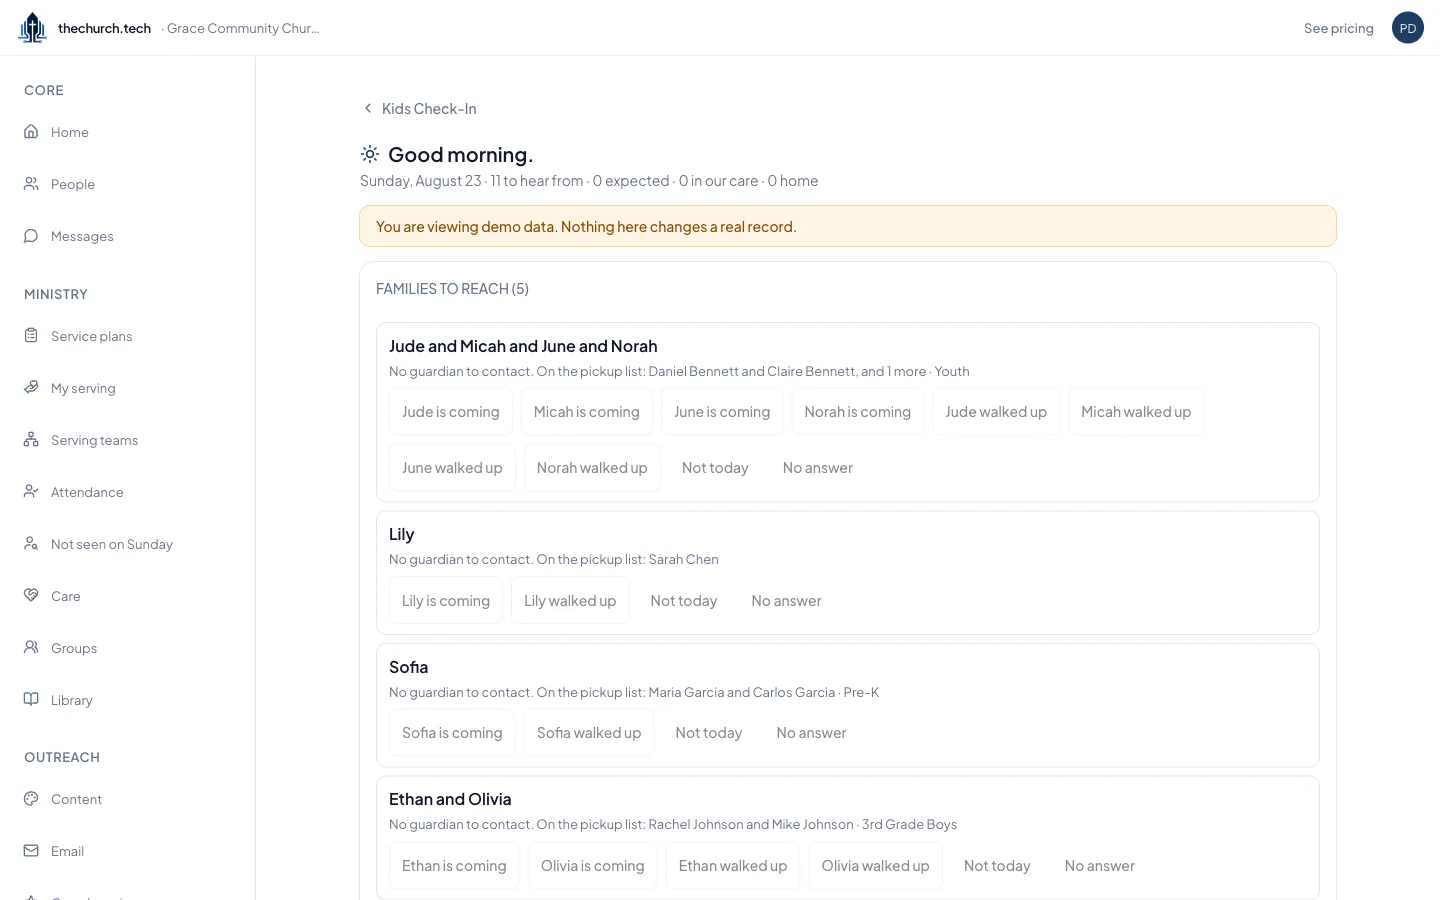Go back to Kids Check-In
Image resolution: width=1440 pixels, height=900 pixels.
419,108
